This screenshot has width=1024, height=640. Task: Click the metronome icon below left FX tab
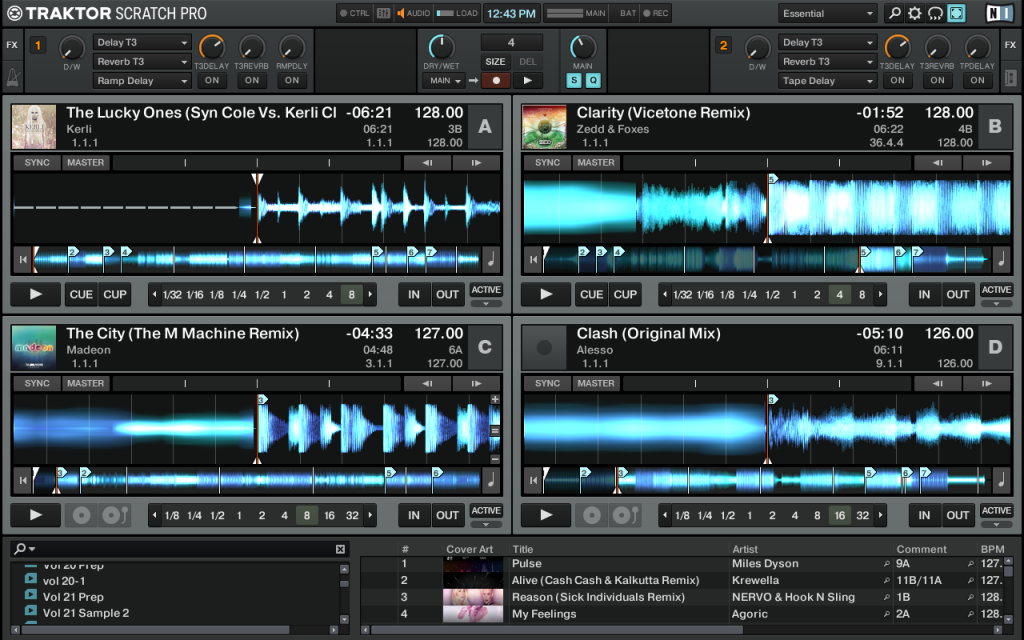point(13,78)
